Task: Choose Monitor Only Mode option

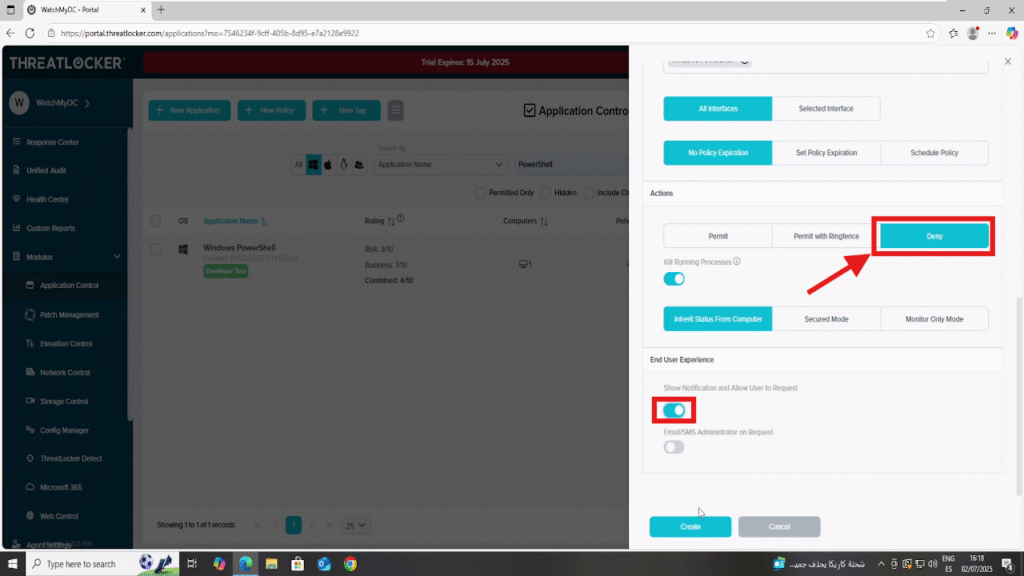Action: pos(935,319)
